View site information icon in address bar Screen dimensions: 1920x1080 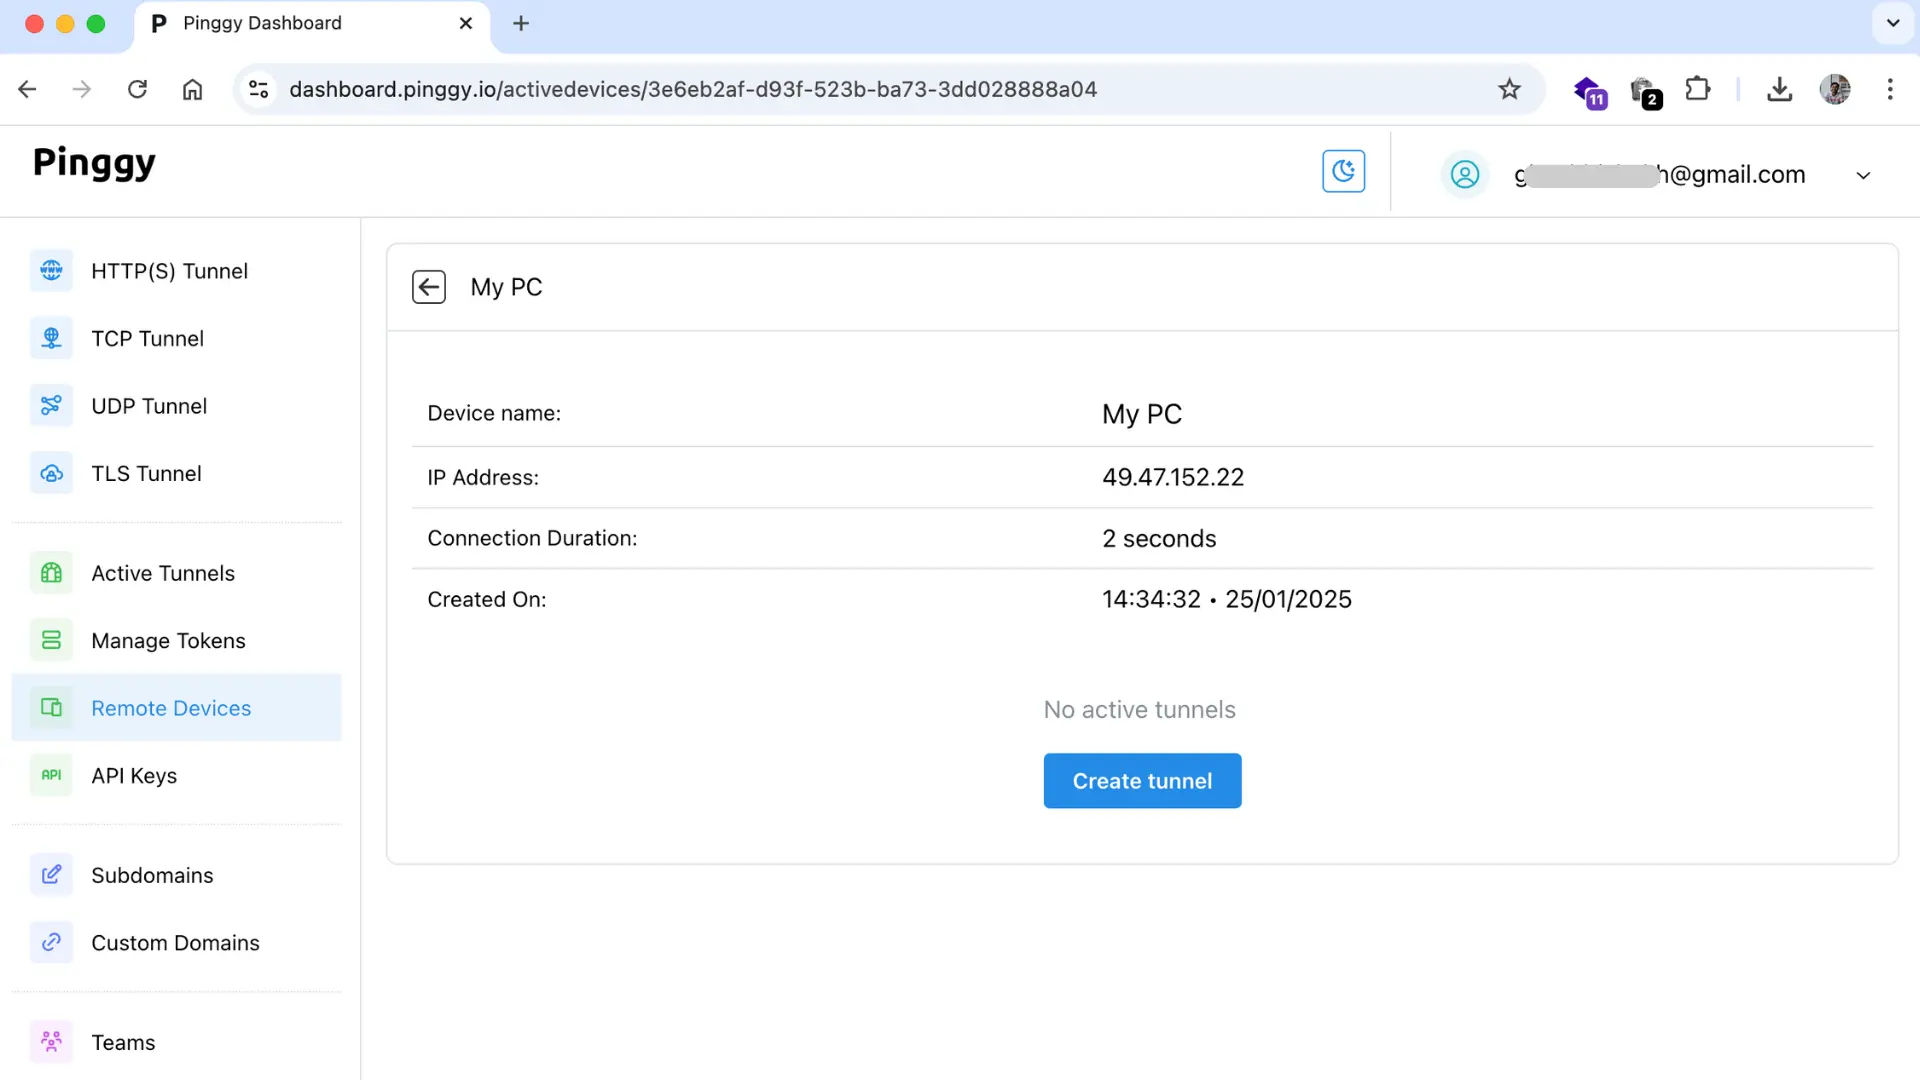(259, 89)
